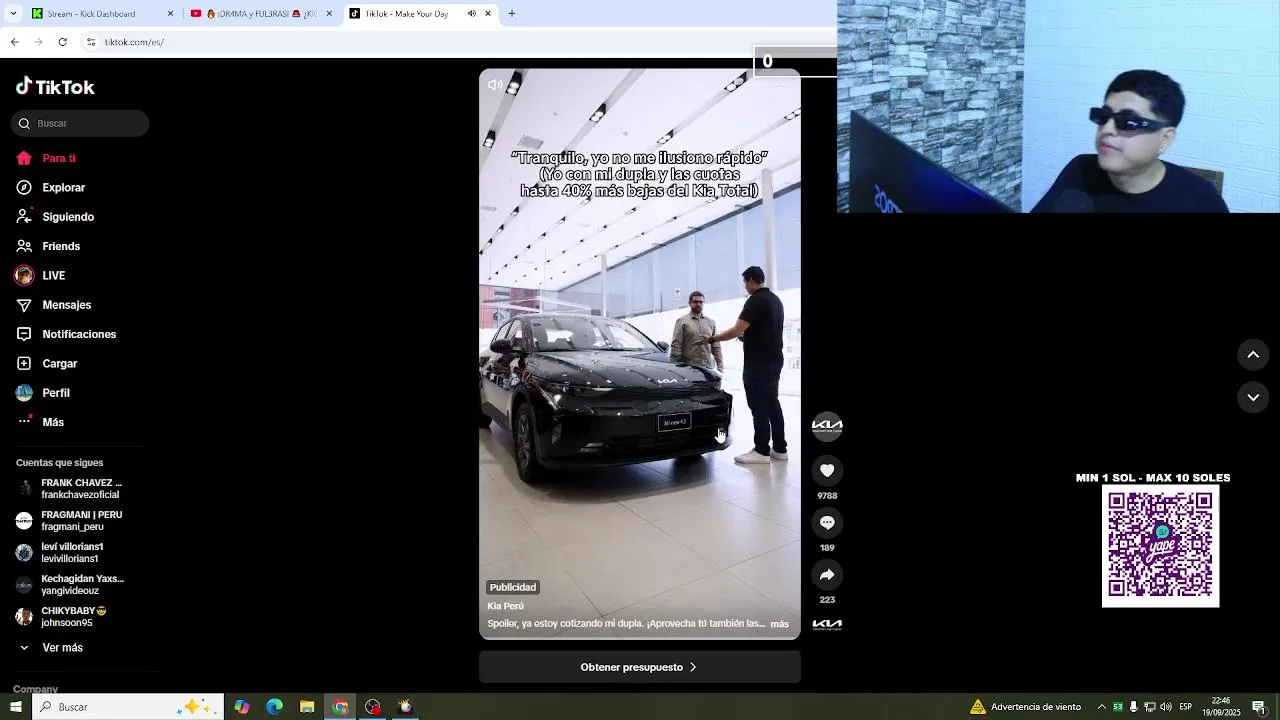Screen dimensions: 1280x720
Task: Click the Kia sound disc icon
Action: point(827,624)
